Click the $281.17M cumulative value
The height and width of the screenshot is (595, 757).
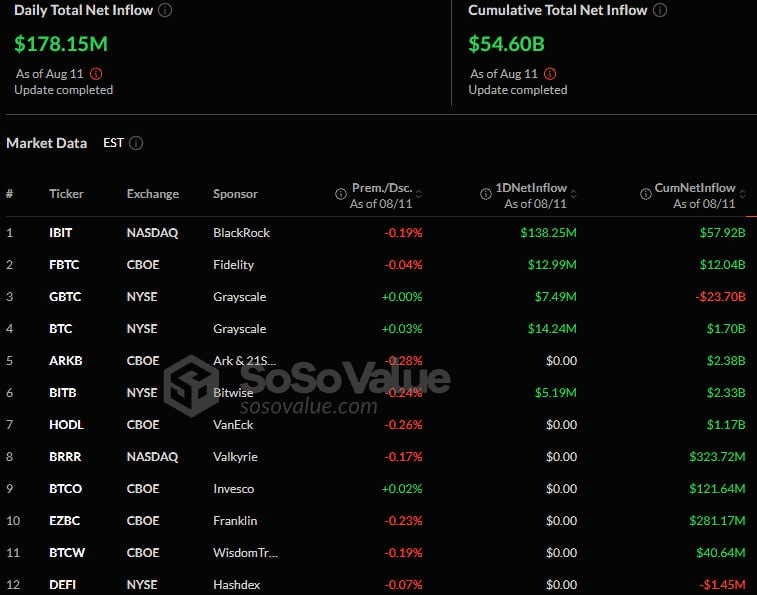[717, 521]
